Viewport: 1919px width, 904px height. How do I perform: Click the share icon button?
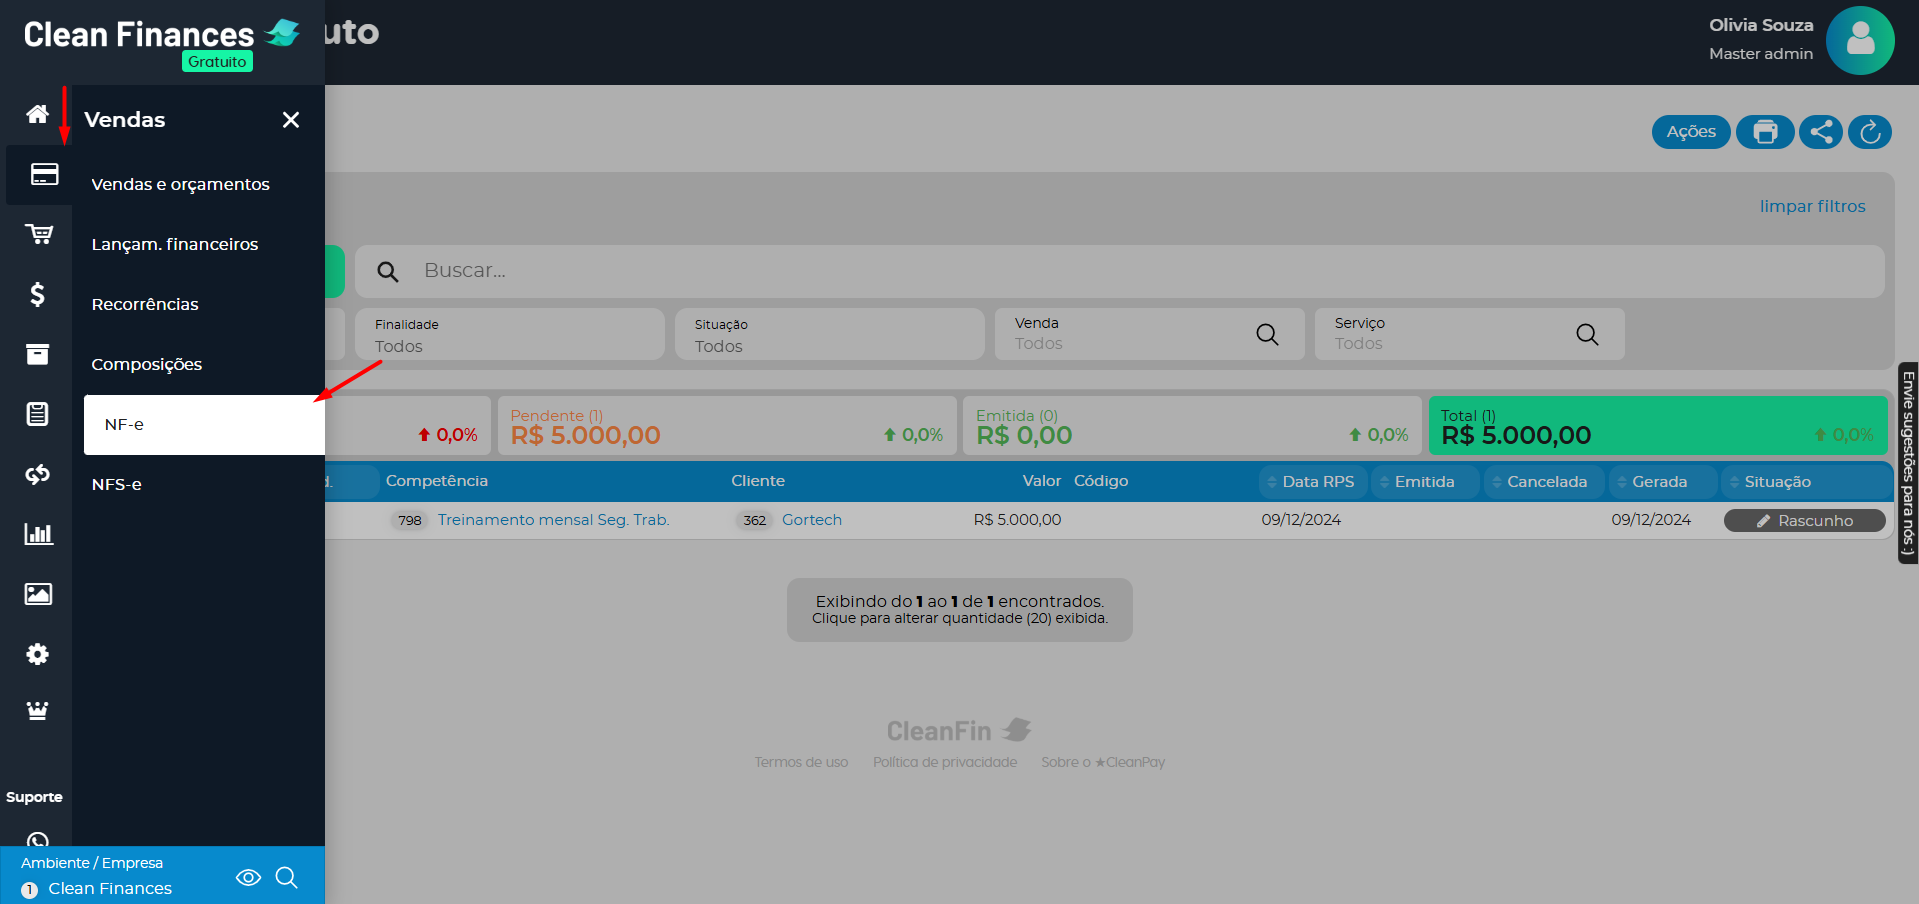click(1820, 132)
